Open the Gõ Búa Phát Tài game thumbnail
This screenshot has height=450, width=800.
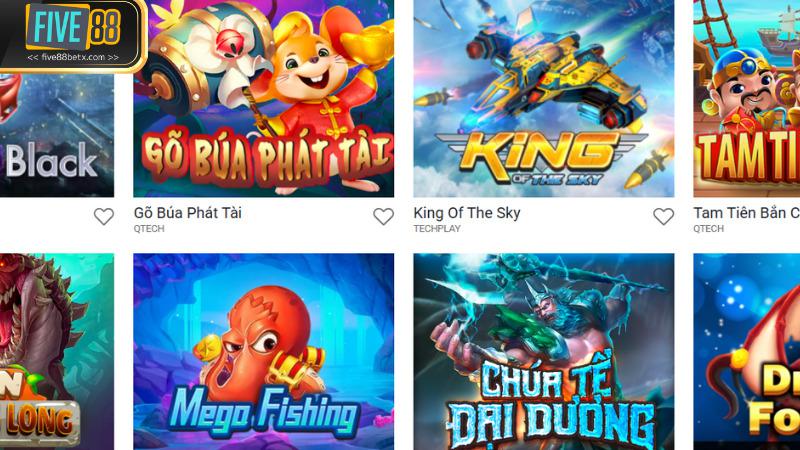pos(263,98)
